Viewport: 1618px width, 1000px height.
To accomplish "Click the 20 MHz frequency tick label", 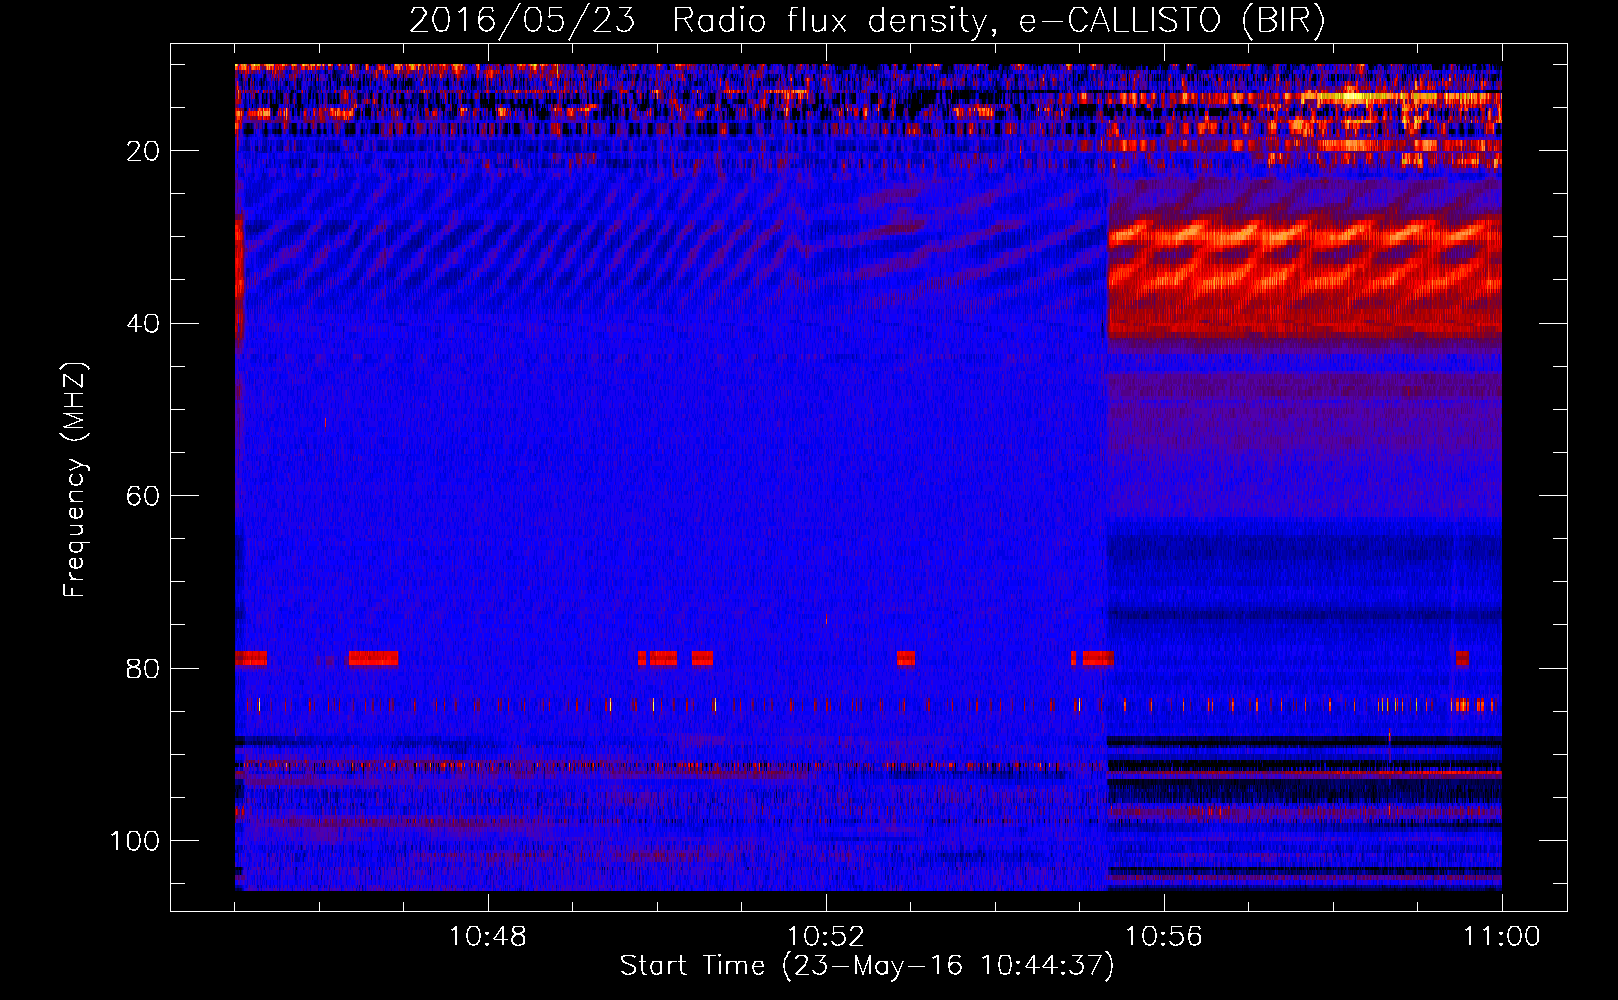I will [143, 151].
